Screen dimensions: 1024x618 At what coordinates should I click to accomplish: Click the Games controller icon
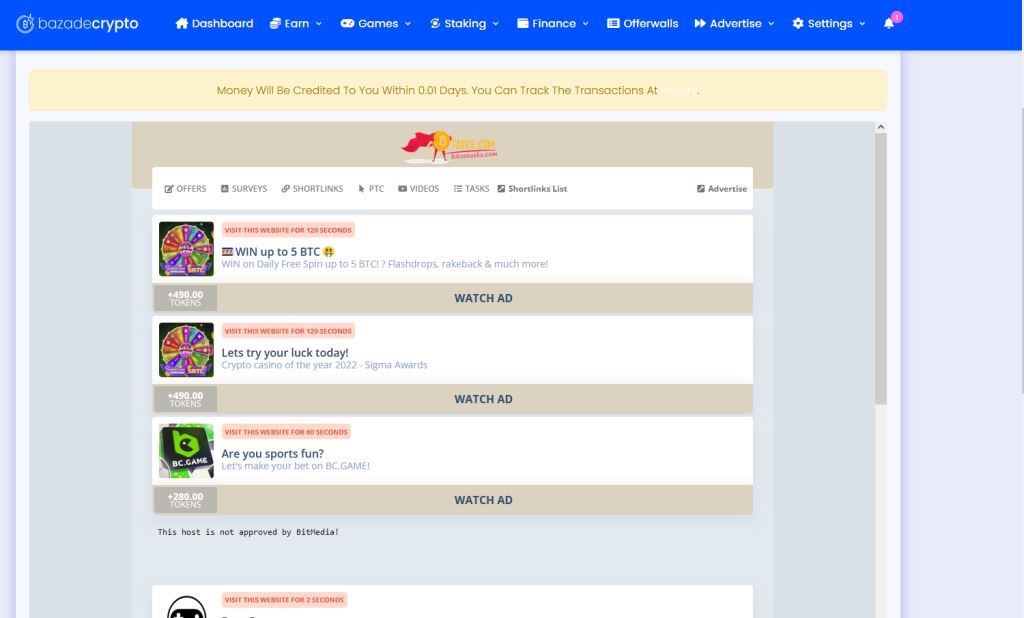[x=347, y=24]
